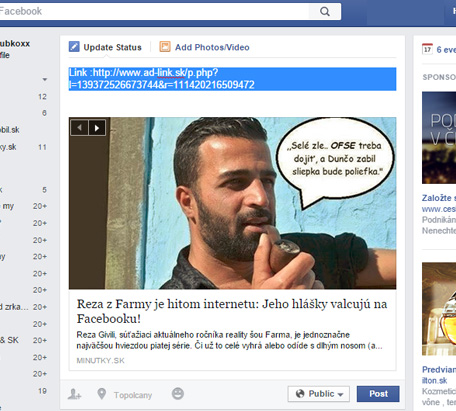
Task: Click the sidebar row ending 'zrka...'
Action: [x=24, y=307]
